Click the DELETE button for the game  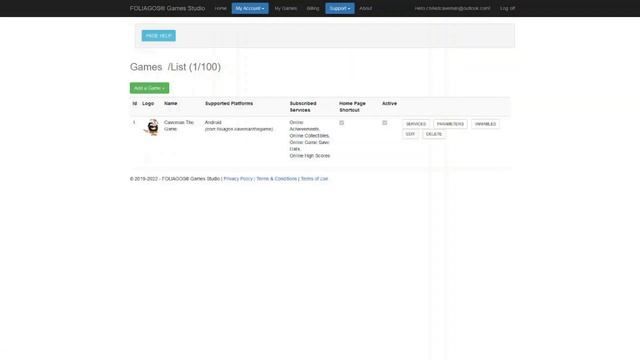click(x=433, y=134)
